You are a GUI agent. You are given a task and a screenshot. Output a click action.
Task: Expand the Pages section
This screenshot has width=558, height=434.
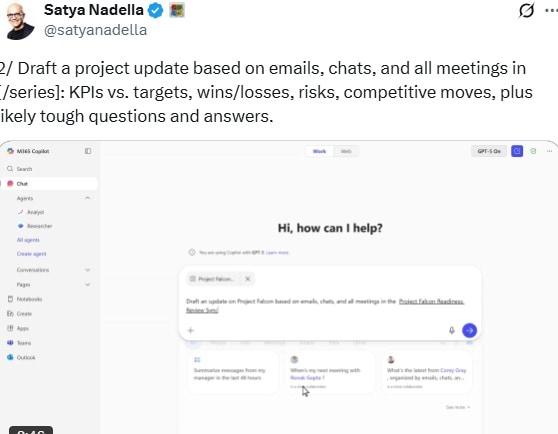88,284
